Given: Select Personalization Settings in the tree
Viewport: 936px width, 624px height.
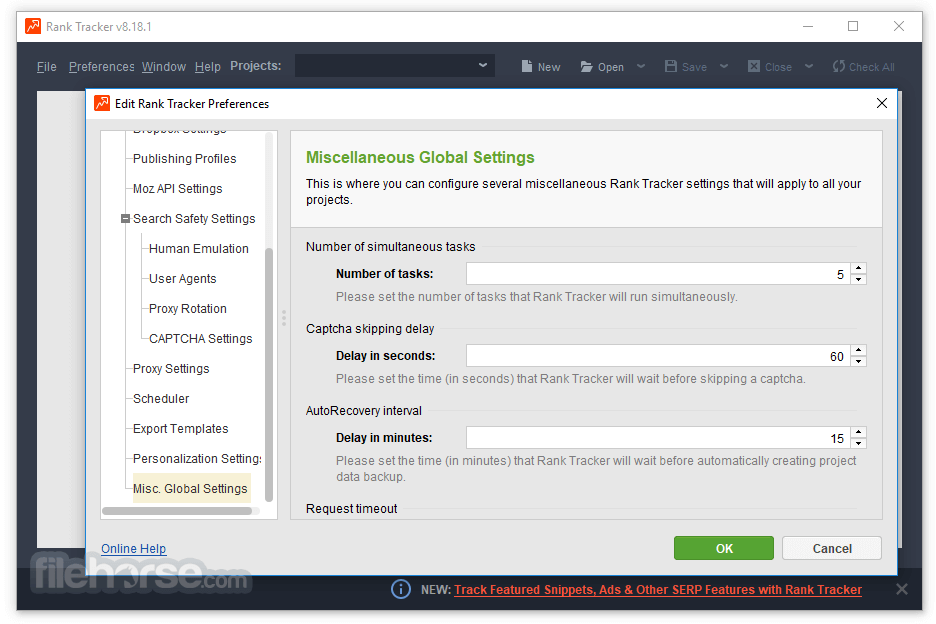Looking at the screenshot, I should [197, 459].
